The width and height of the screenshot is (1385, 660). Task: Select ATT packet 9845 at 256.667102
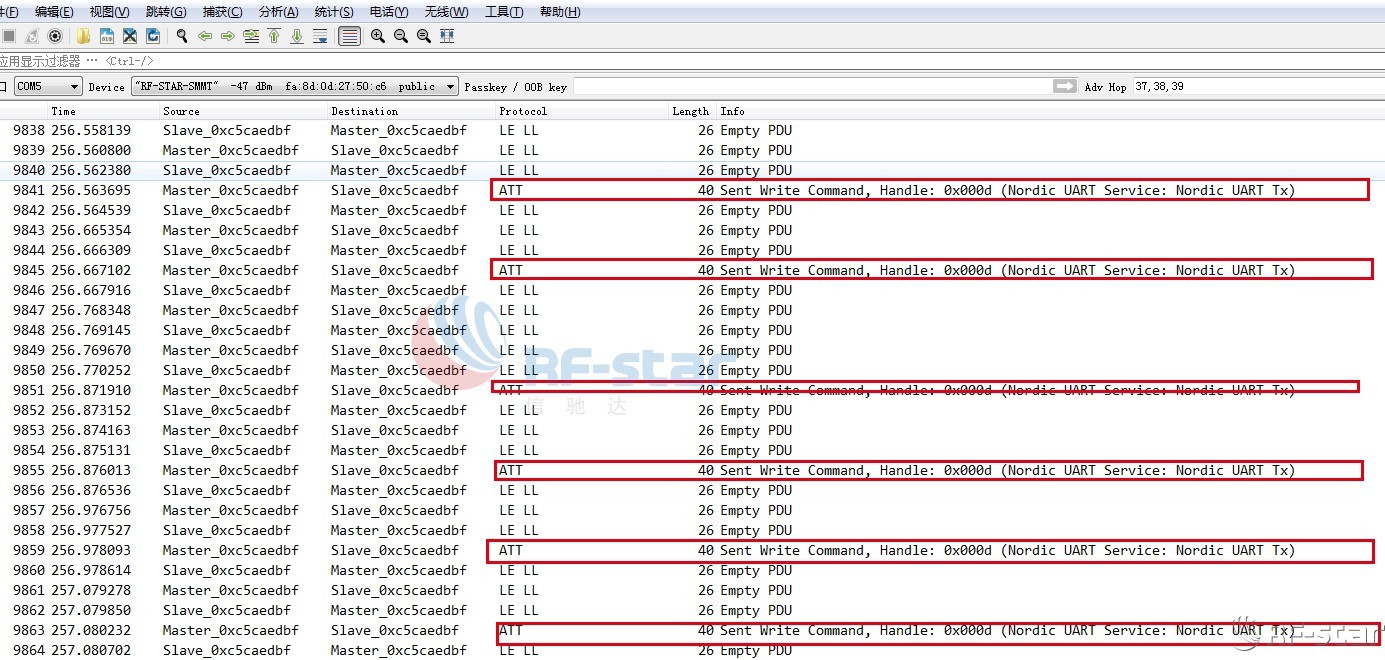(x=692, y=270)
